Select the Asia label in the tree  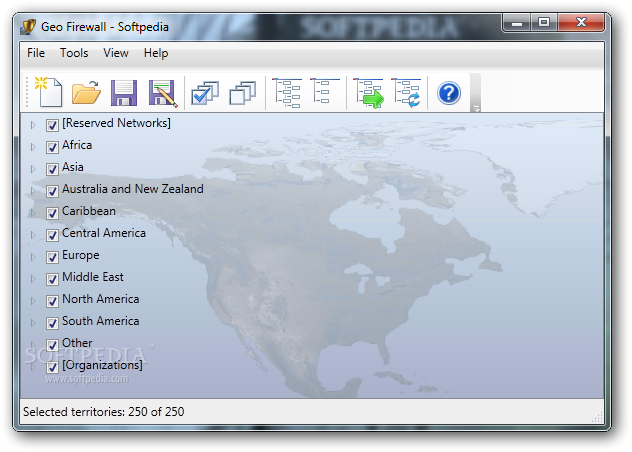73,167
